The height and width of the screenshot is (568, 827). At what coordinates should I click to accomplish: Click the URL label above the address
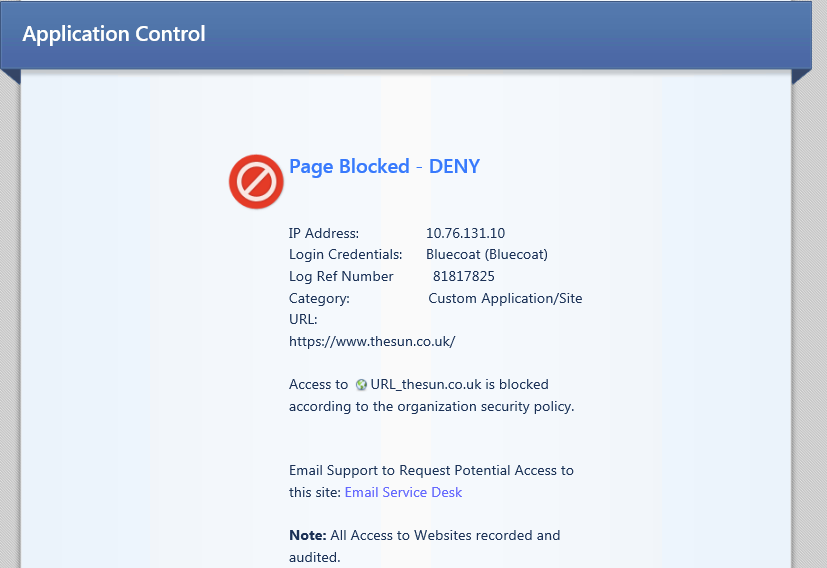pos(303,320)
